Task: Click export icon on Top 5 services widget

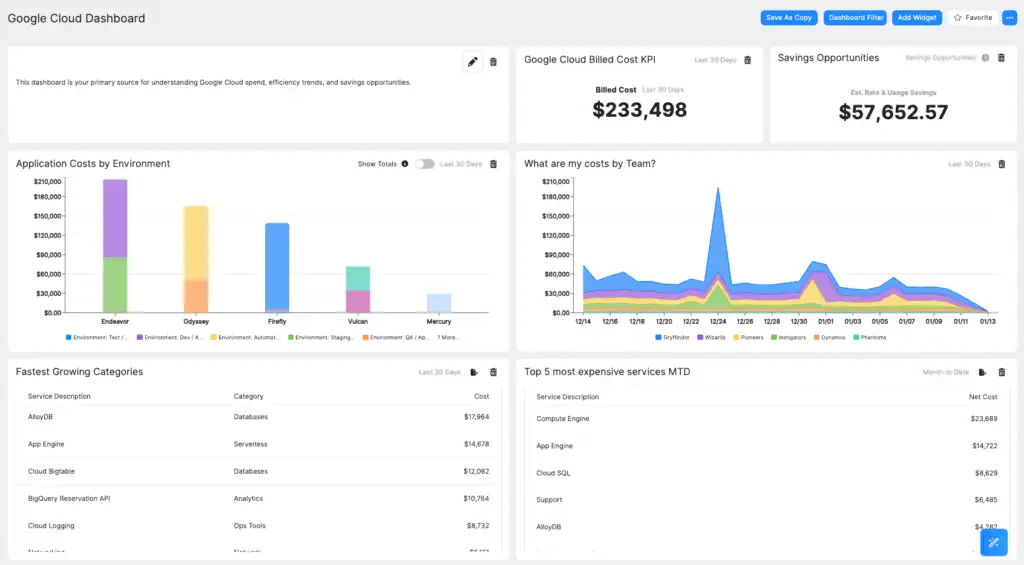Action: (983, 372)
